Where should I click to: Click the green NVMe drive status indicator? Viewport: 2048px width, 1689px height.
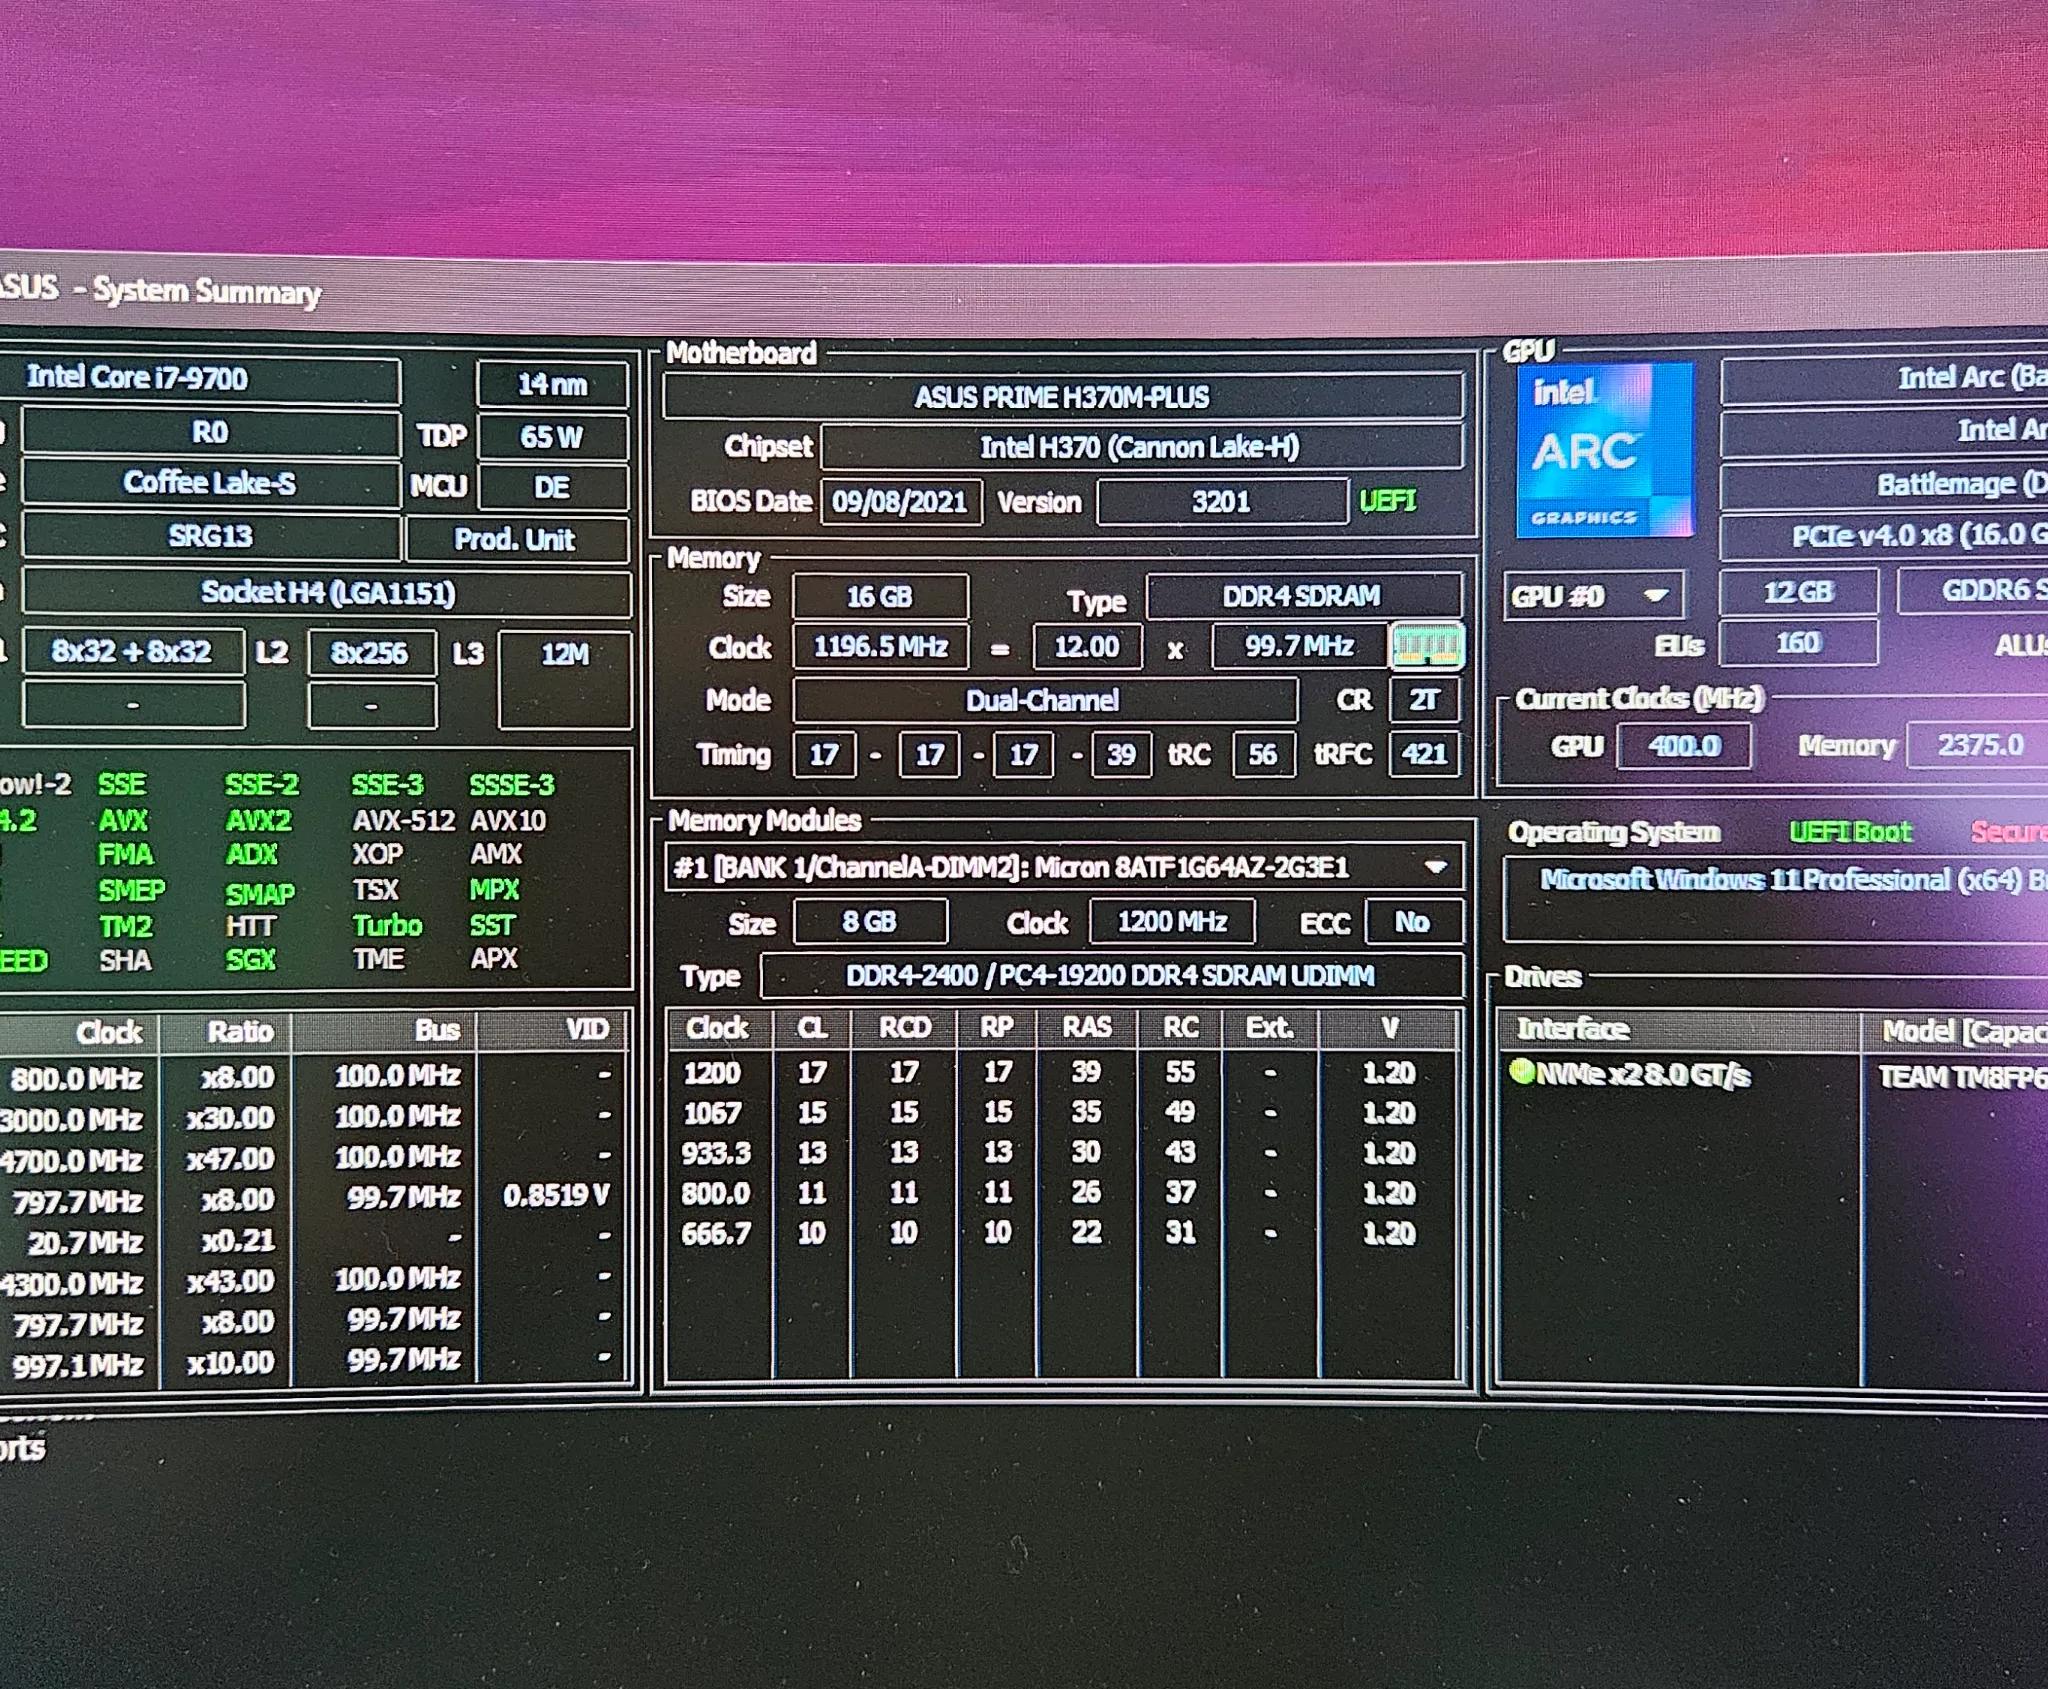pyautogui.click(x=1522, y=1073)
